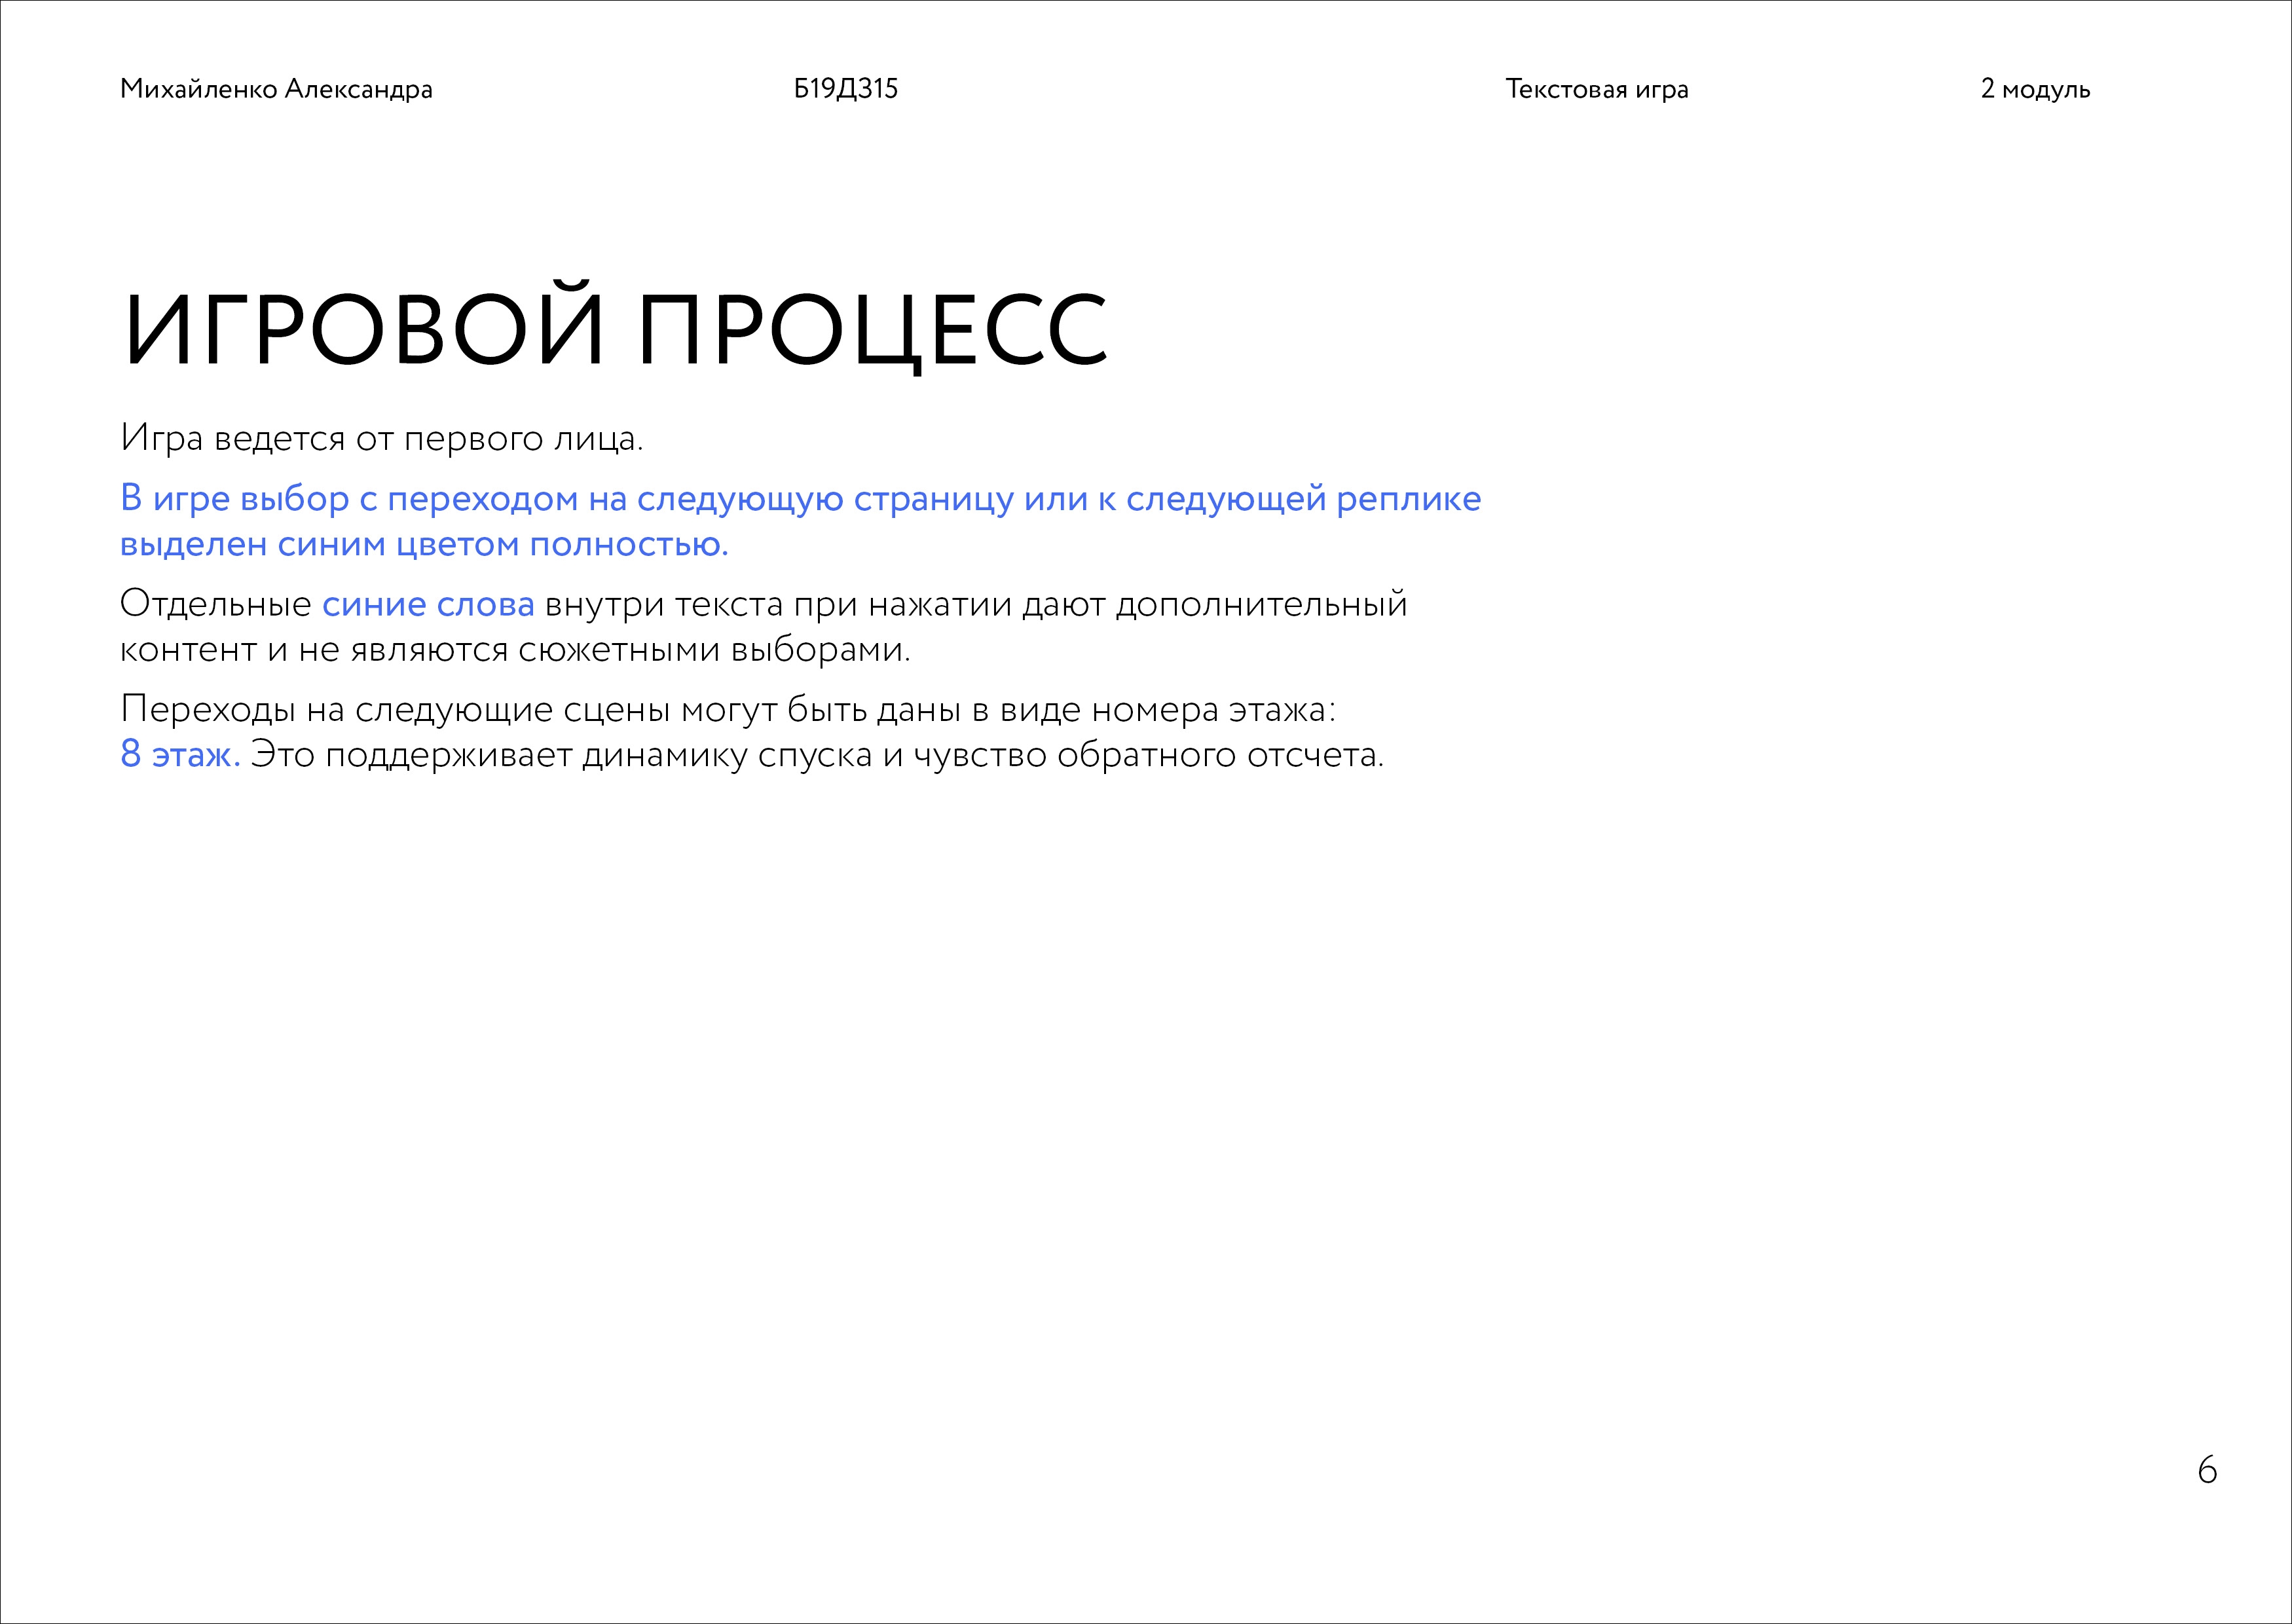The height and width of the screenshot is (1624, 2292).
Task: Click the author name Михайленко Александра
Action: pyautogui.click(x=276, y=89)
